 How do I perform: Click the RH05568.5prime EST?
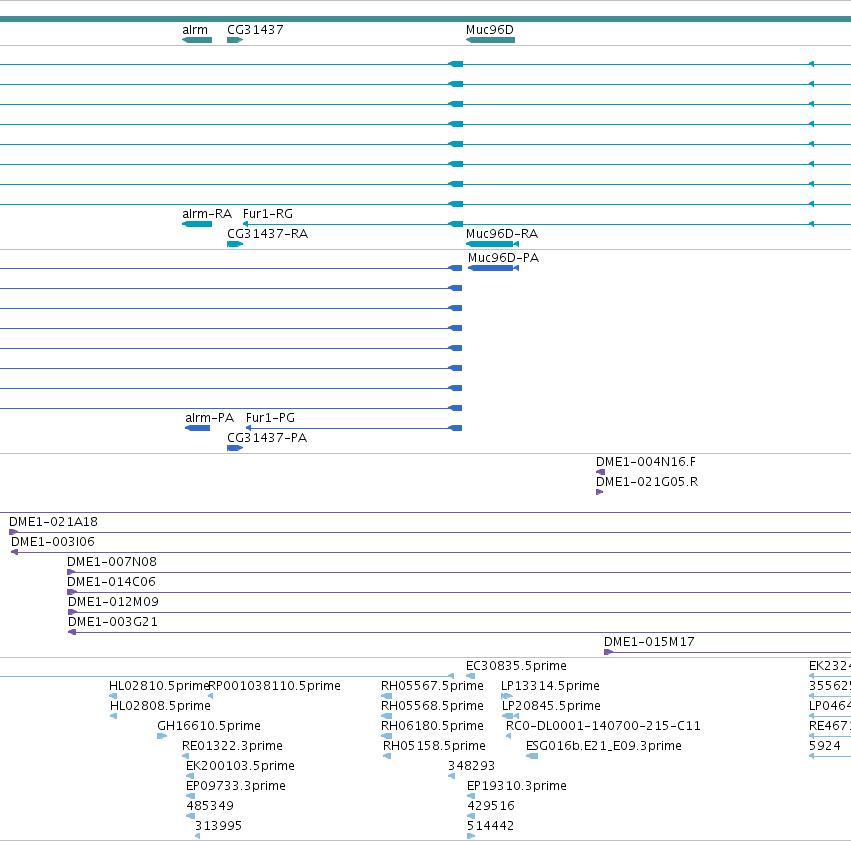[x=386, y=716]
